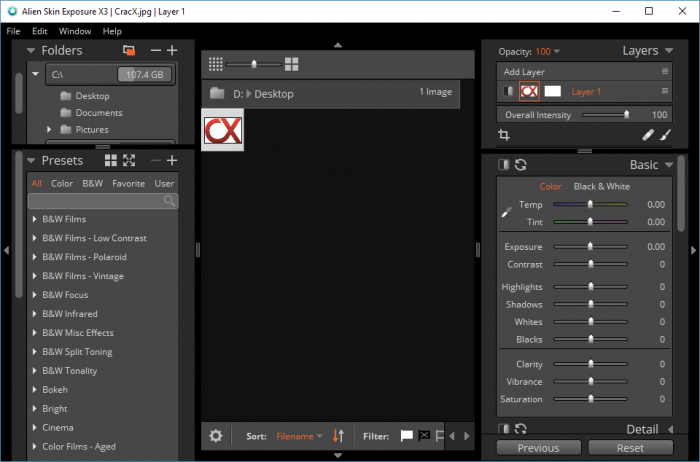This screenshot has width=700, height=462.
Task: Collapse the C:\ drive tree
Action: pos(35,74)
